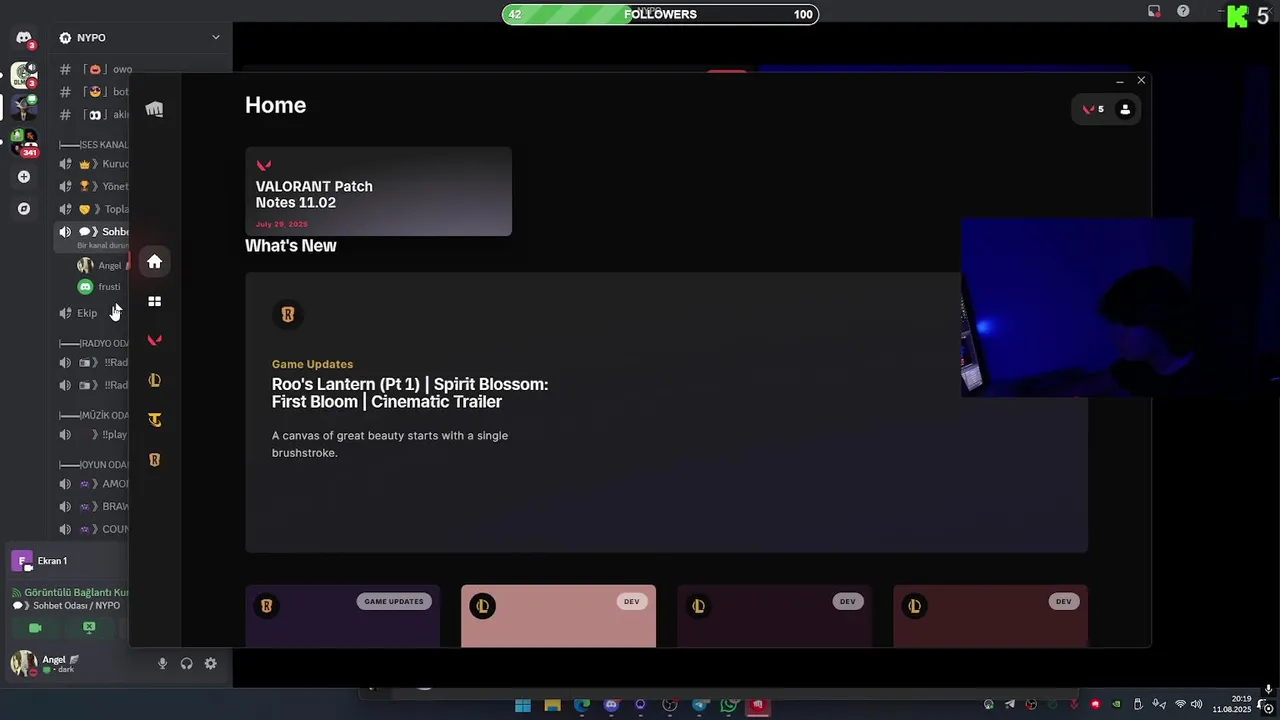
Task: Open taskbar clock showing 20:19
Action: [1232, 704]
